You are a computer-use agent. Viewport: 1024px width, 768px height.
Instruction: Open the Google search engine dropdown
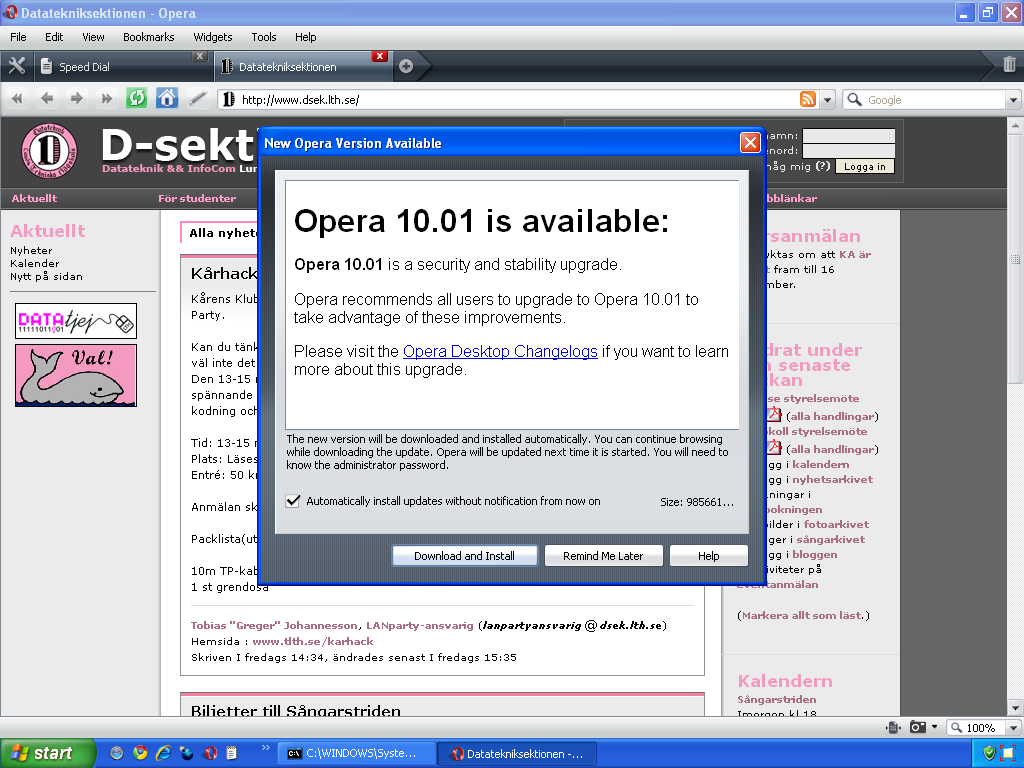point(1013,100)
